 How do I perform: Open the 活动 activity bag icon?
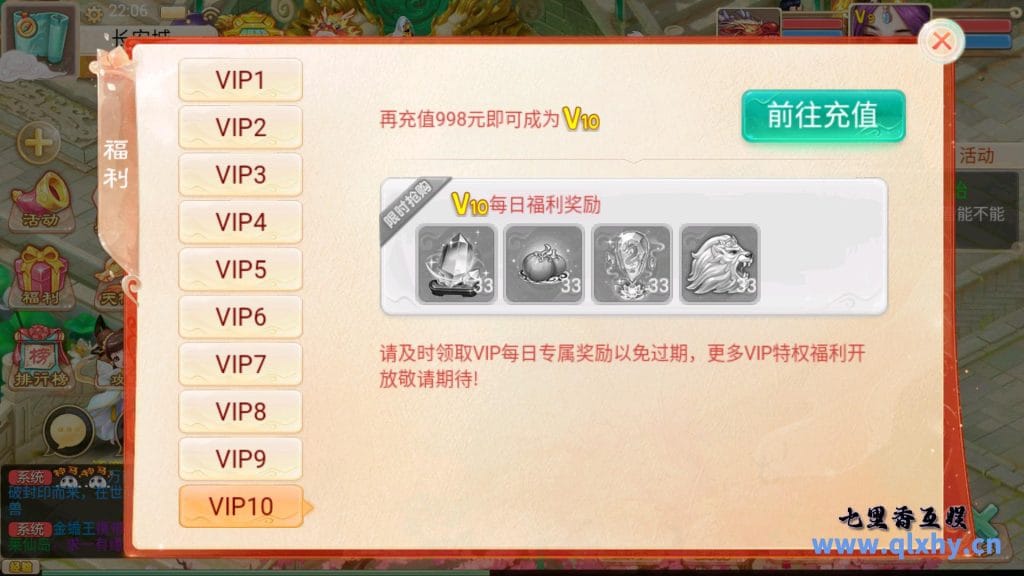(x=42, y=200)
